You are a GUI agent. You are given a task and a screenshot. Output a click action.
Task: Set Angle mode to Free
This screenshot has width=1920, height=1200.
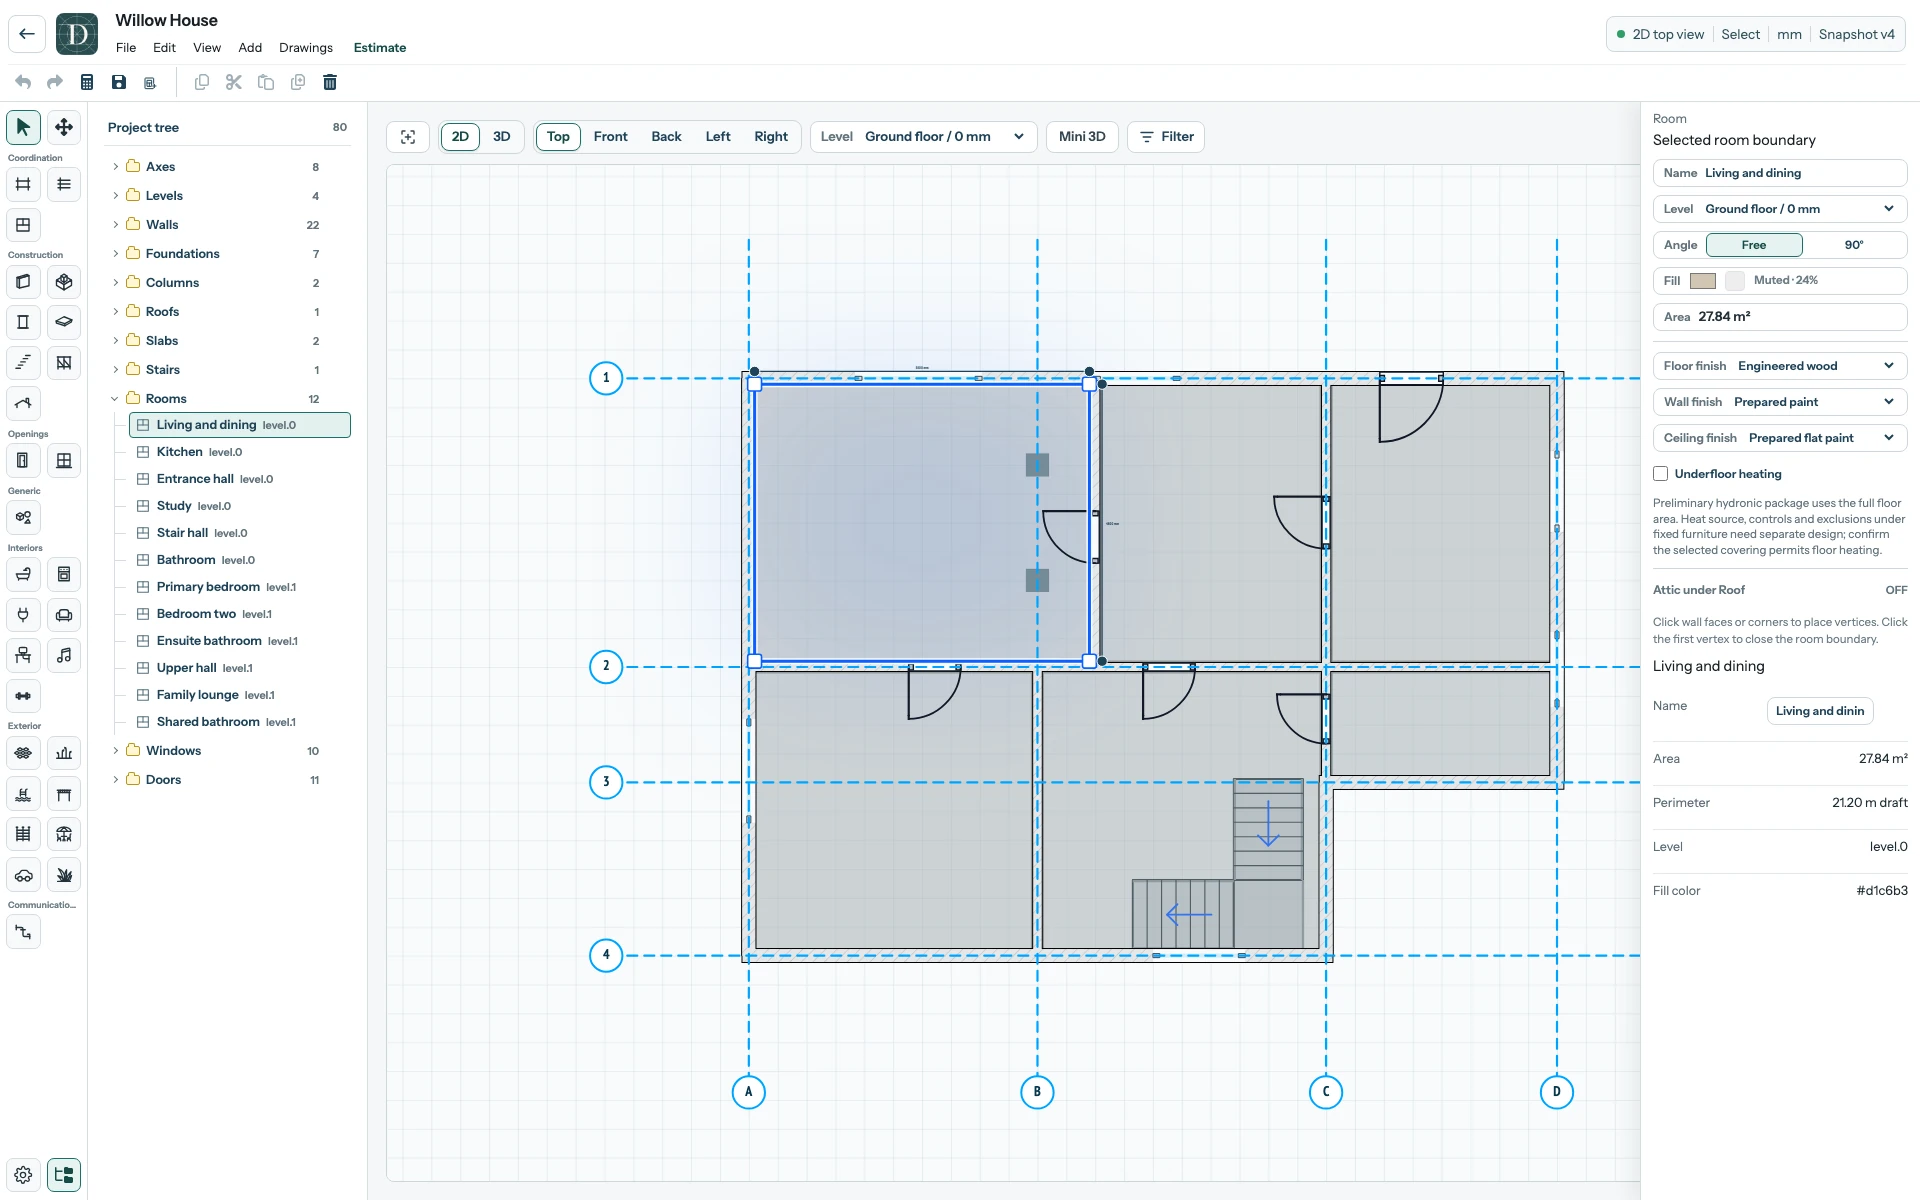coord(1754,245)
